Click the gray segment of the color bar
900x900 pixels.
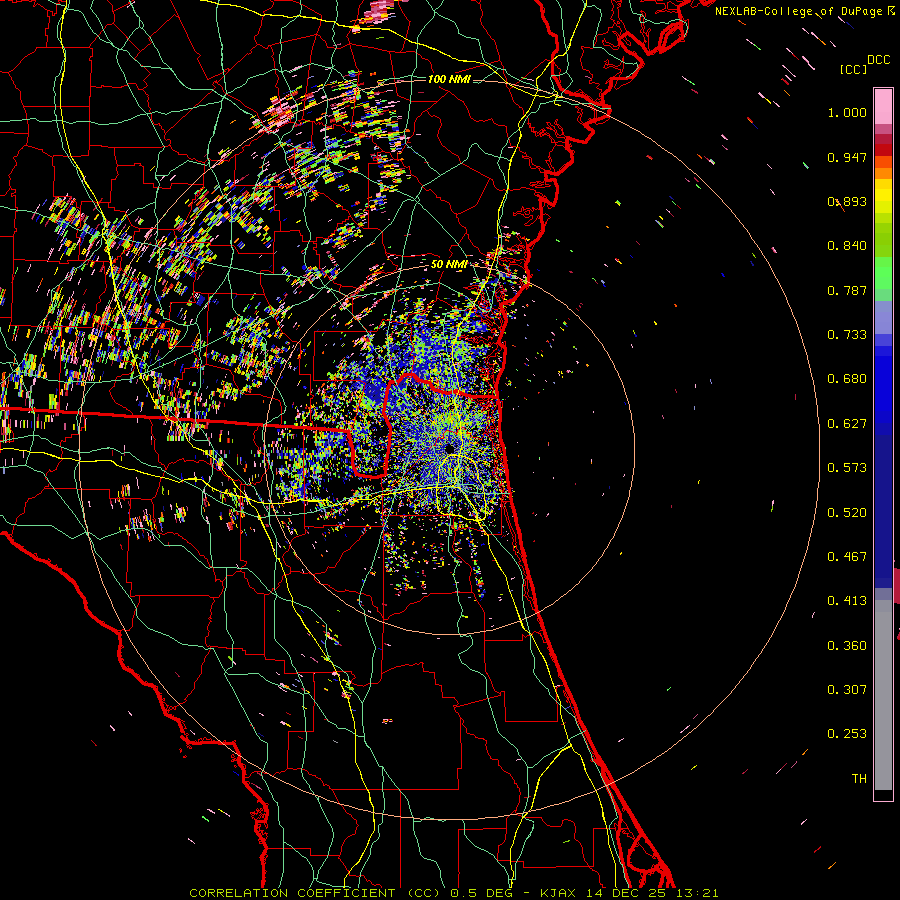(883, 695)
